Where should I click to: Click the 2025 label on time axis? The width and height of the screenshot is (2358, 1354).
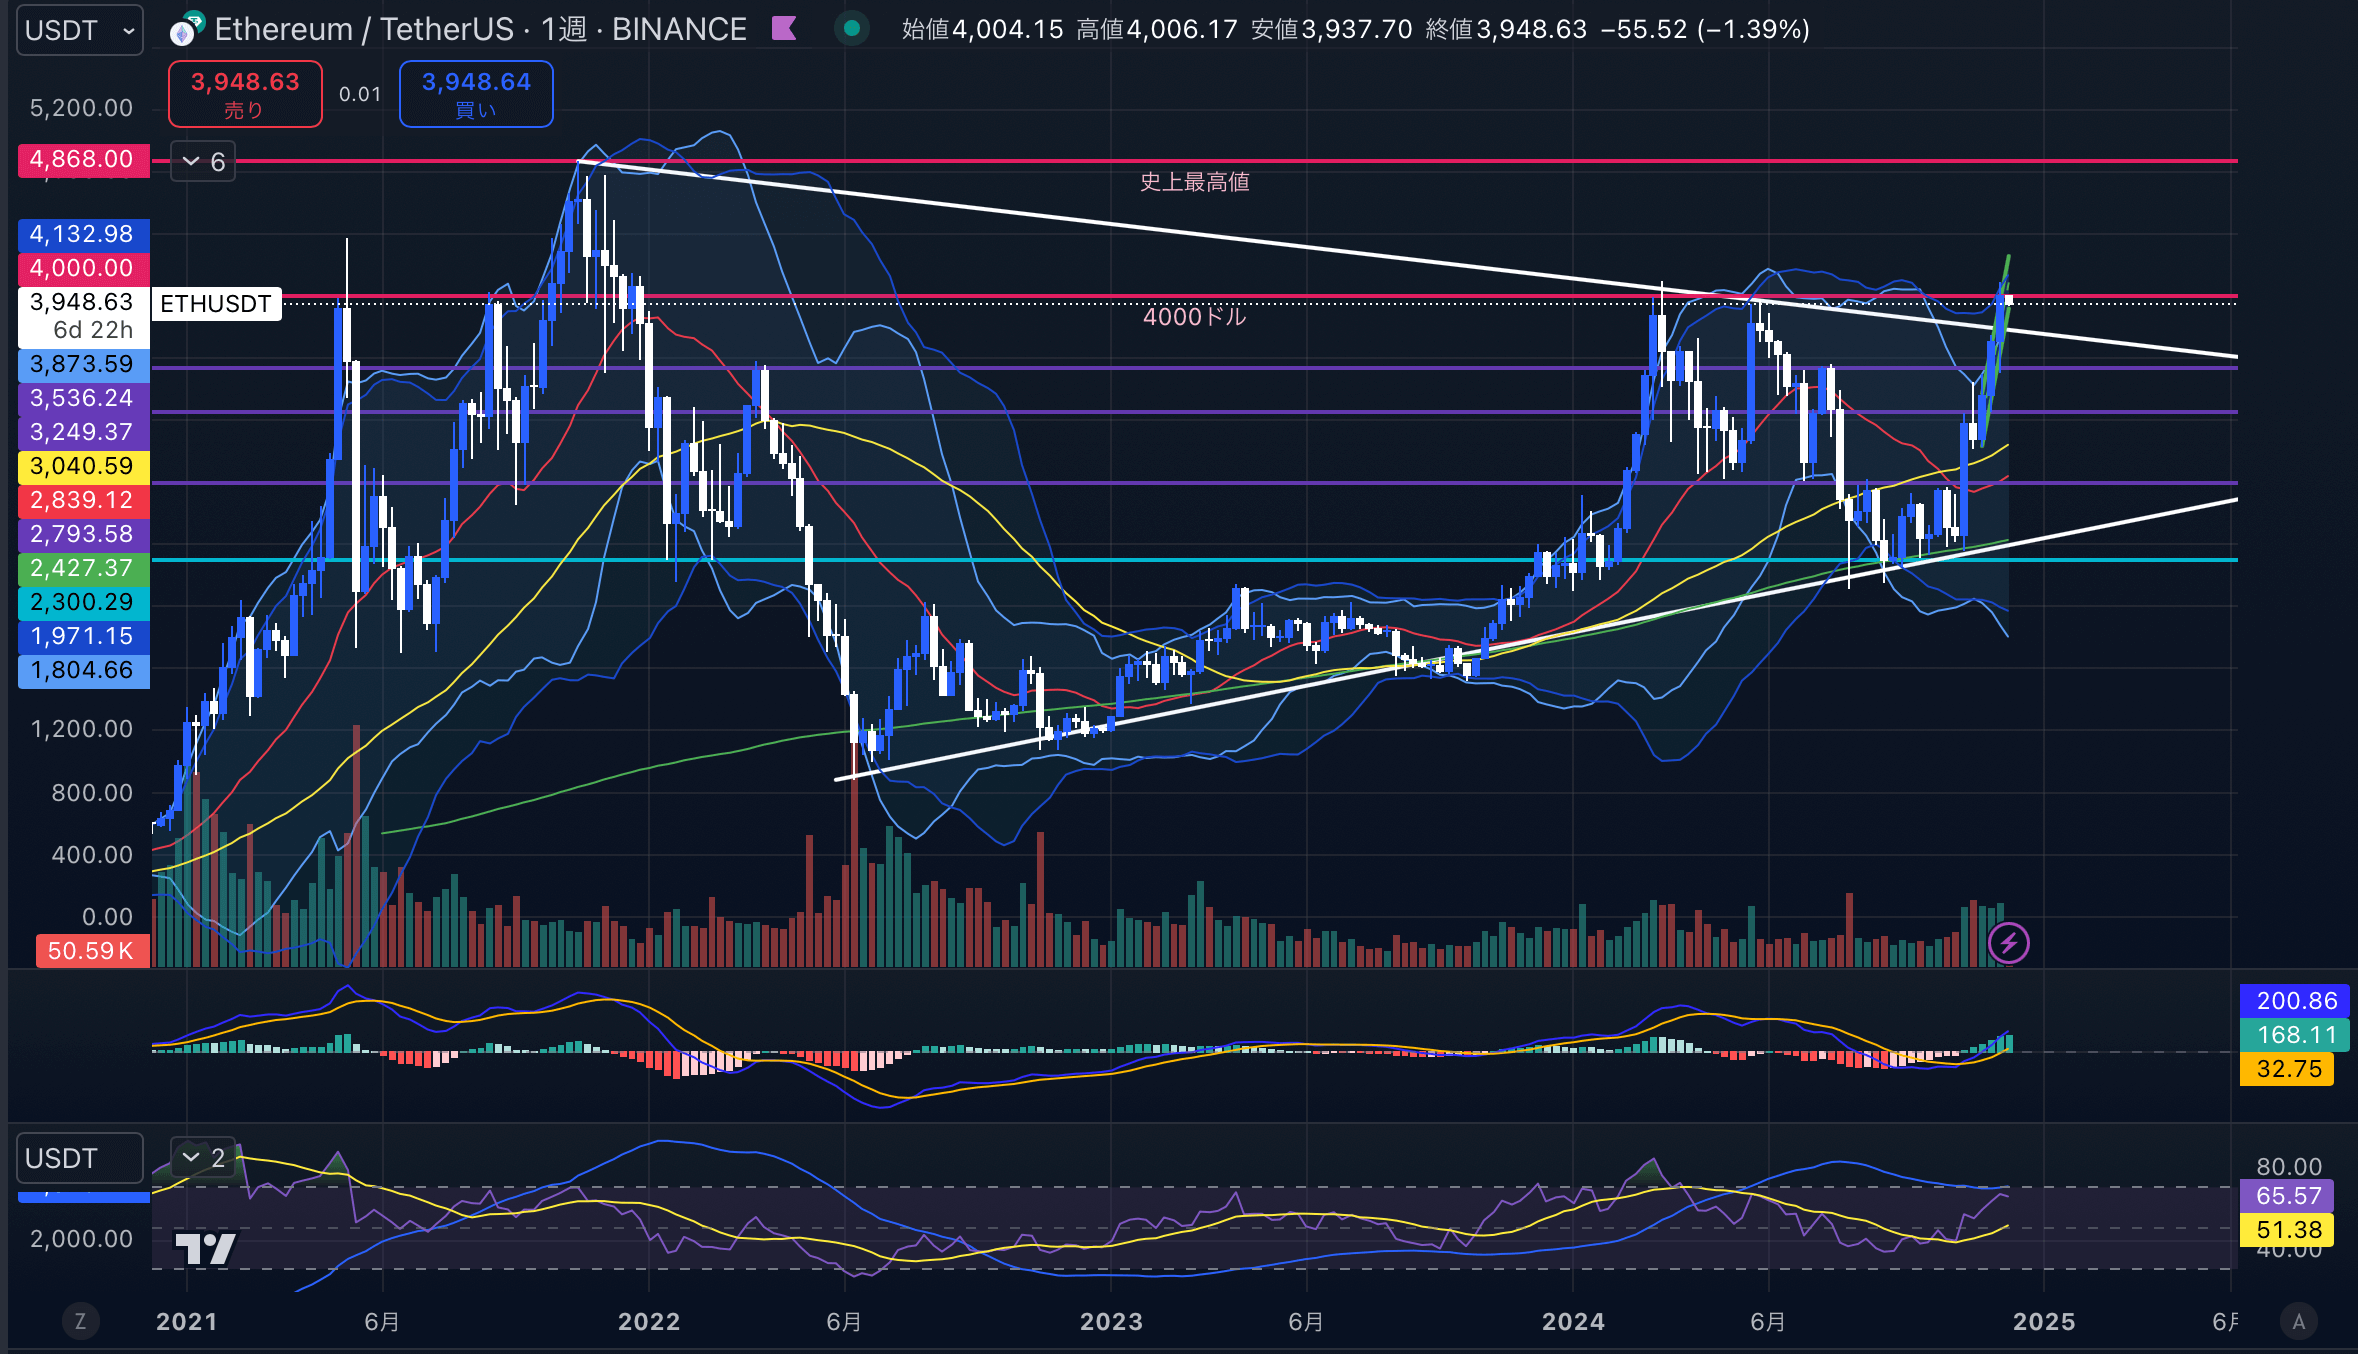(x=2044, y=1322)
